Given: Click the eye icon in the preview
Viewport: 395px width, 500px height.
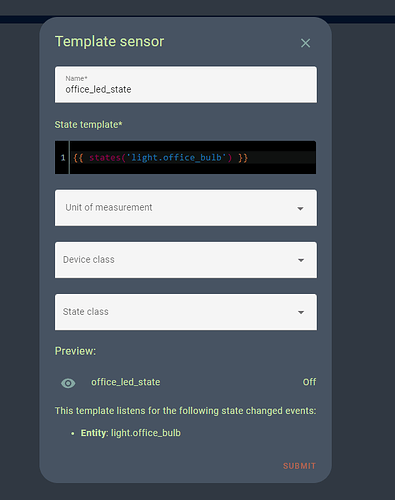Looking at the screenshot, I should point(68,383).
